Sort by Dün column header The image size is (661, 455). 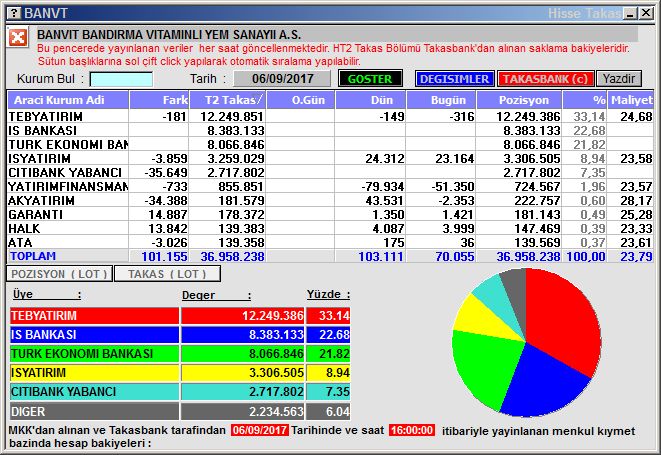[371, 100]
